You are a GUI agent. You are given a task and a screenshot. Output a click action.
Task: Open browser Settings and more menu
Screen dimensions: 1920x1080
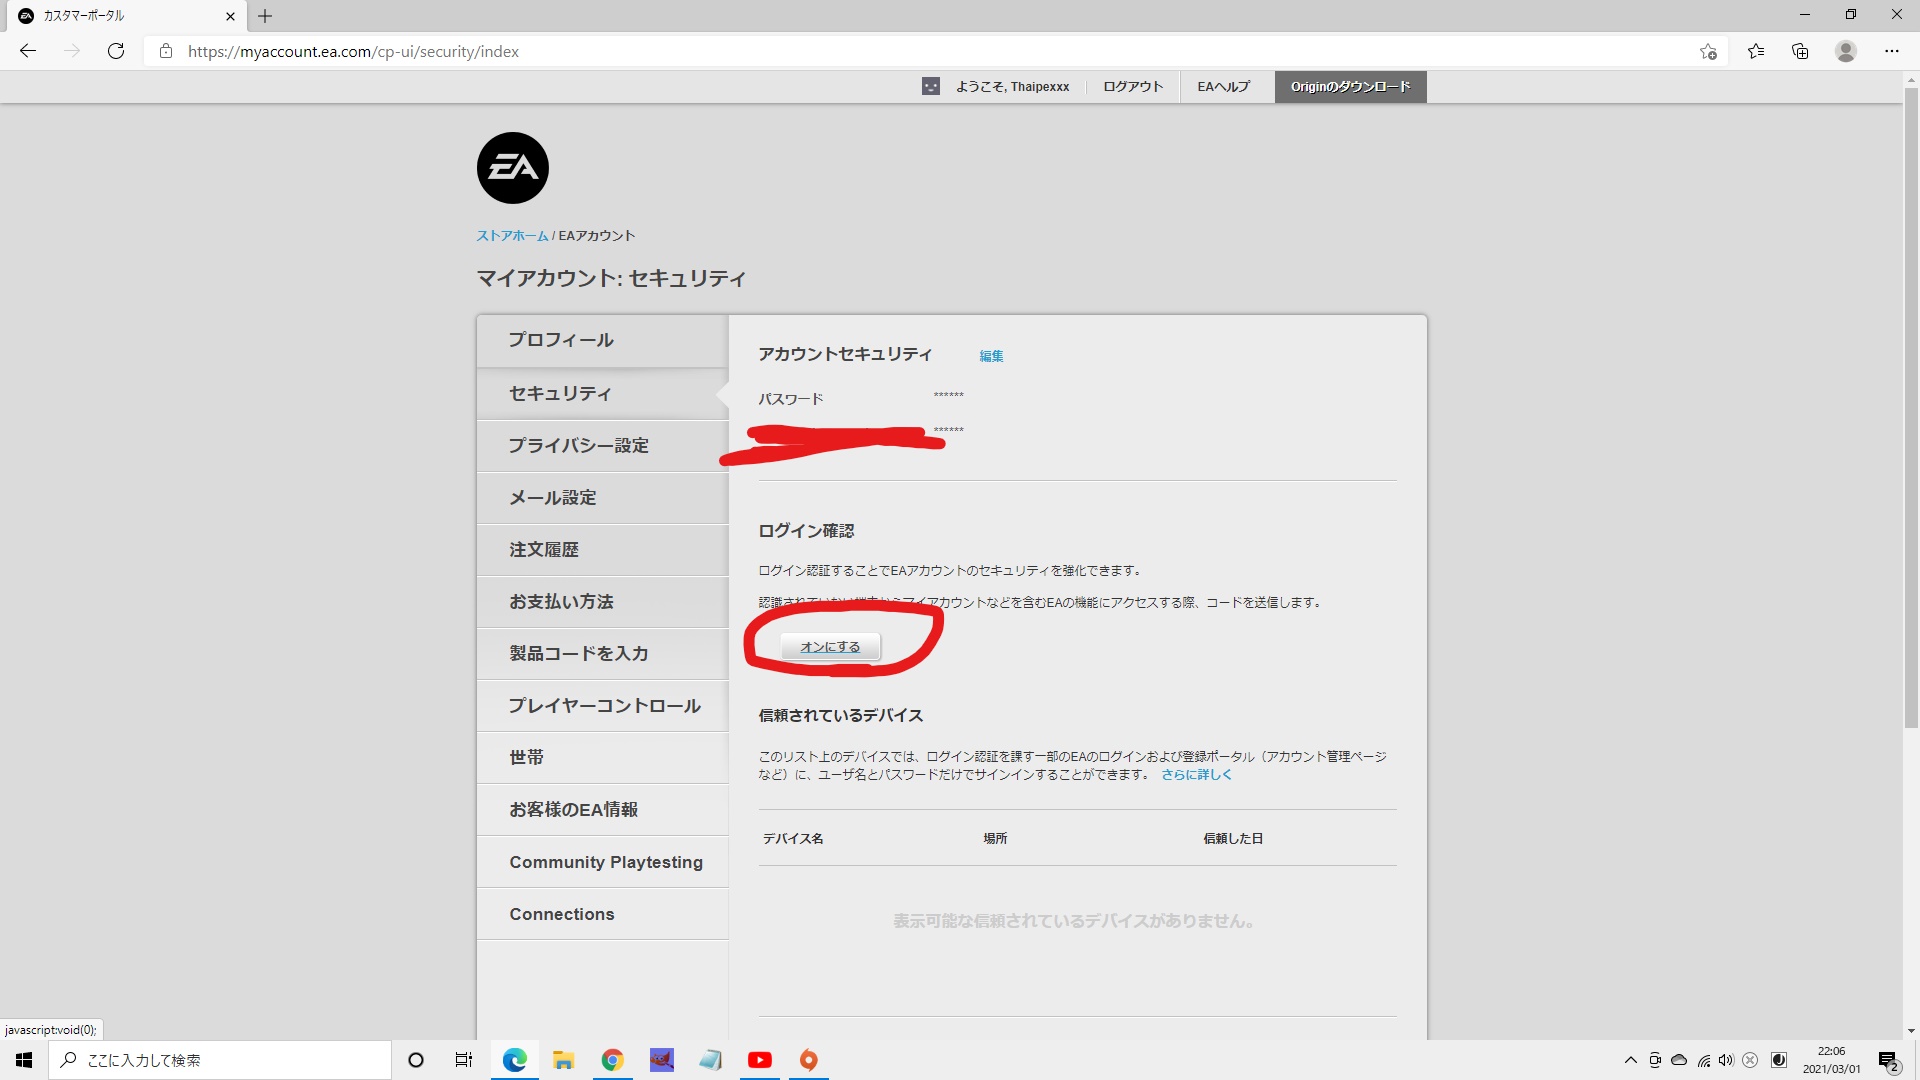(1892, 52)
